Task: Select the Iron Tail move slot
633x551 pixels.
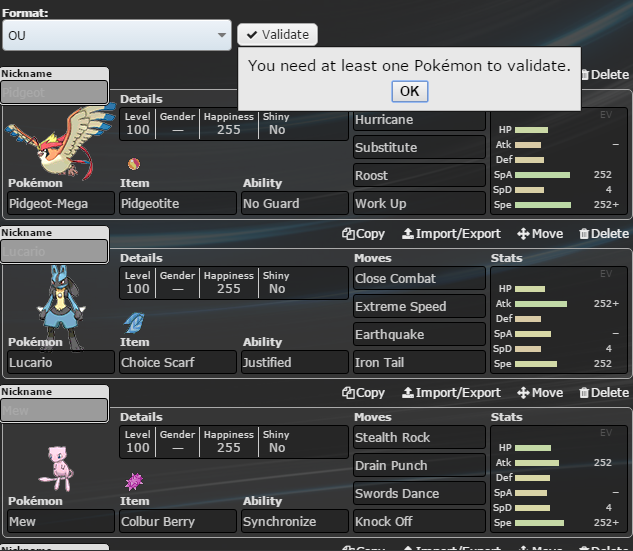Action: pyautogui.click(x=419, y=362)
